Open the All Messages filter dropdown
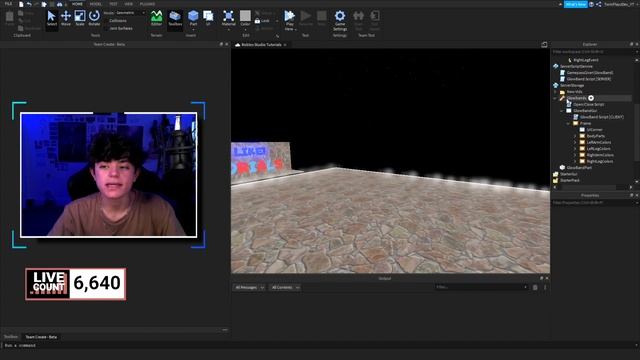Screen dimensions: 640x360 click(249, 287)
